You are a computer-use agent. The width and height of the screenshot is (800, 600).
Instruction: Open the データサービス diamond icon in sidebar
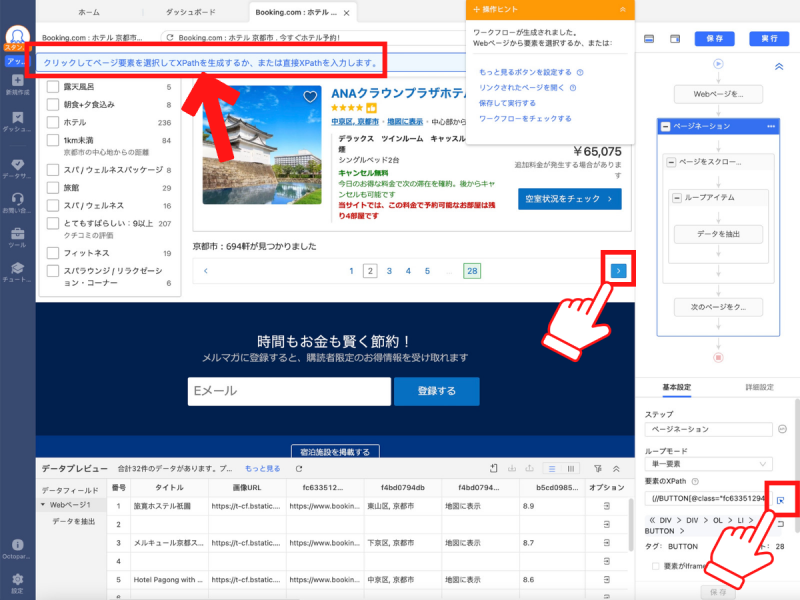[x=17, y=164]
